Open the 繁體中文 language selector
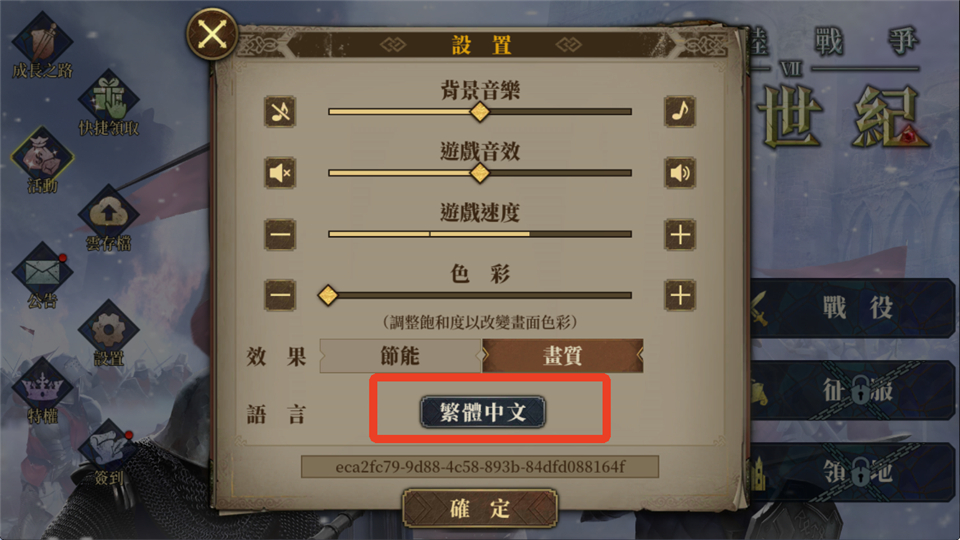The width and height of the screenshot is (960, 540). tap(482, 411)
